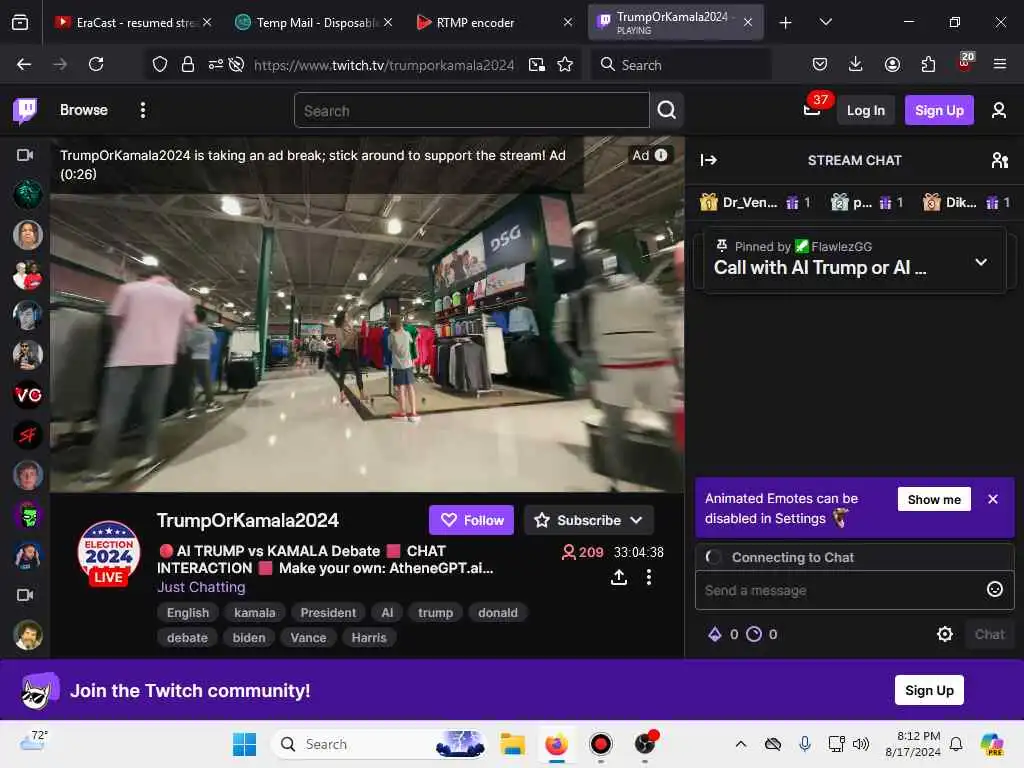
Task: Open the red SF channel avatar in sidebar
Action: (x=28, y=434)
